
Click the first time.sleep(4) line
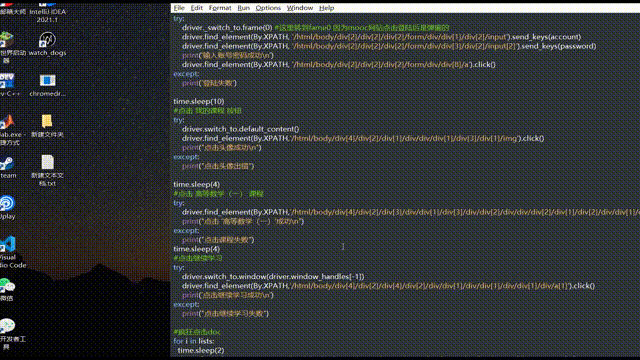click(196, 184)
